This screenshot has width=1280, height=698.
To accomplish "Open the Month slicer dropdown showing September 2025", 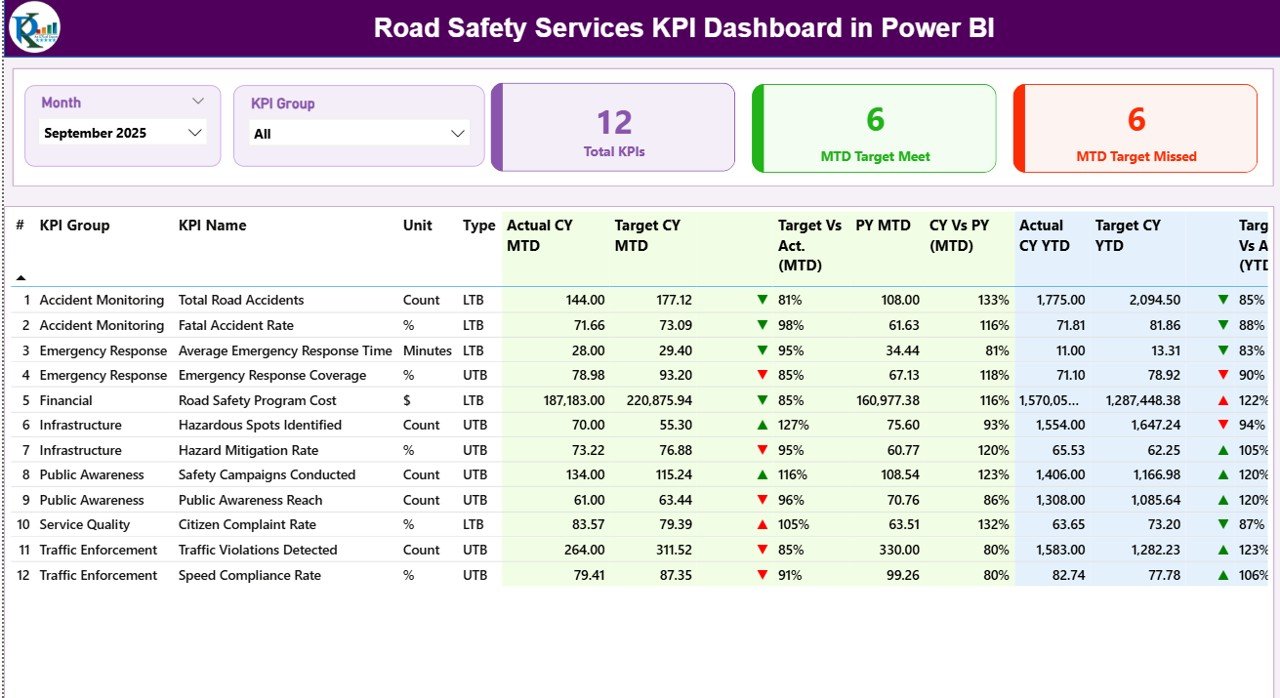I will tap(195, 132).
